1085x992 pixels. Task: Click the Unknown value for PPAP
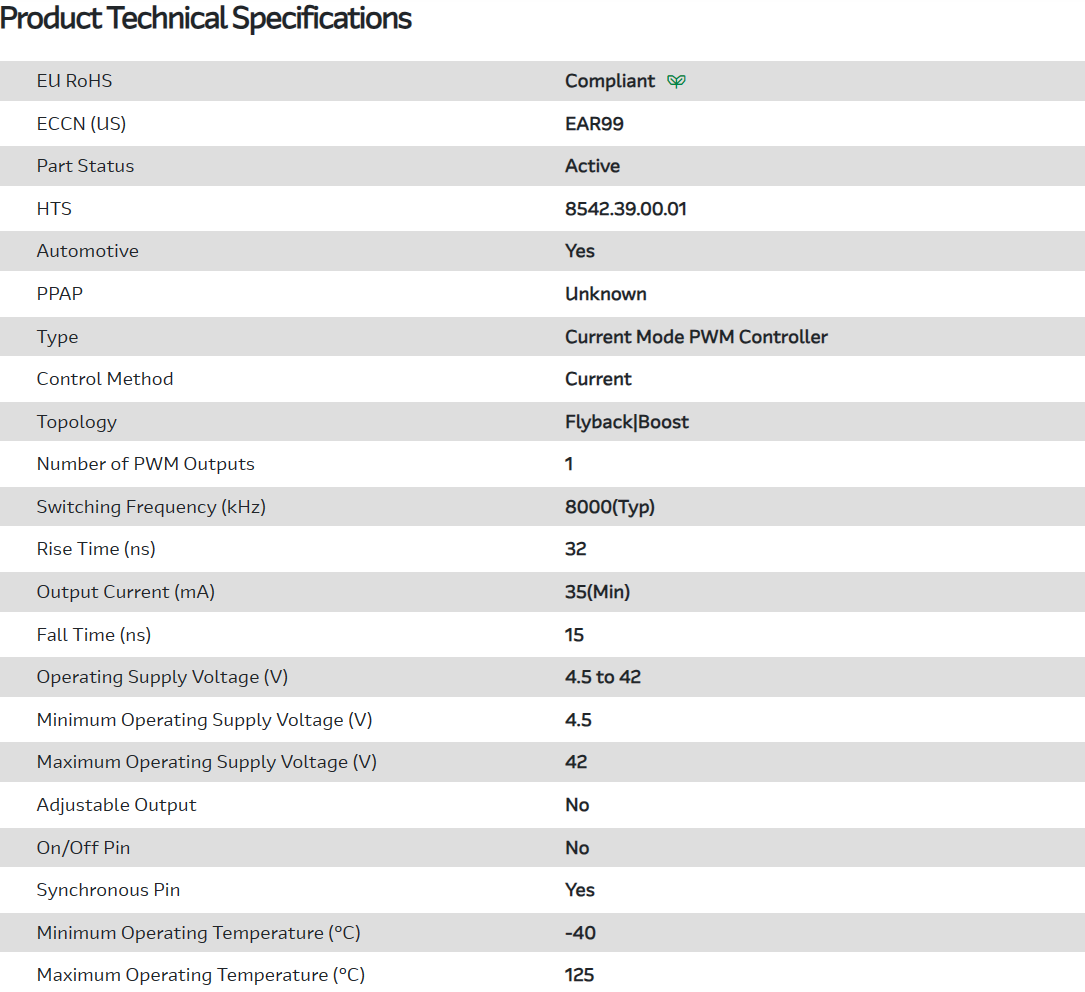[605, 294]
